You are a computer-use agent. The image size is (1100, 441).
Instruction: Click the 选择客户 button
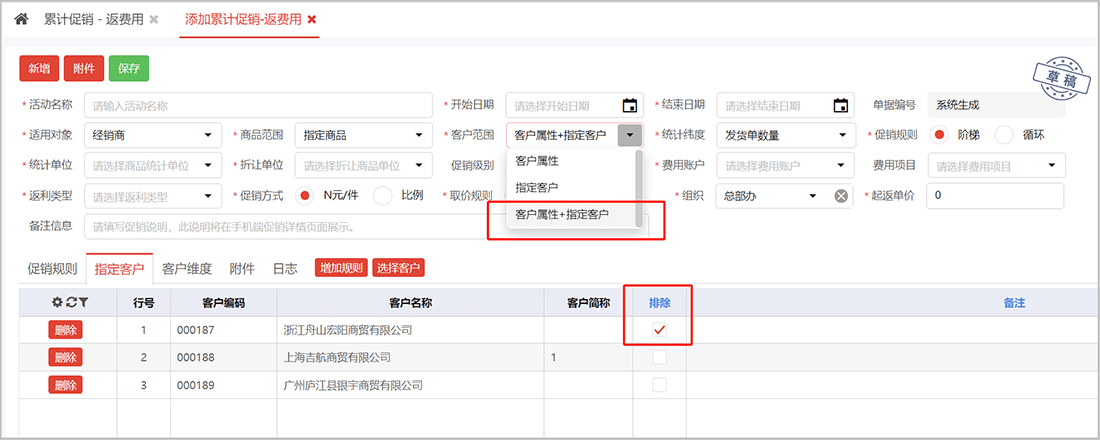coord(398,268)
